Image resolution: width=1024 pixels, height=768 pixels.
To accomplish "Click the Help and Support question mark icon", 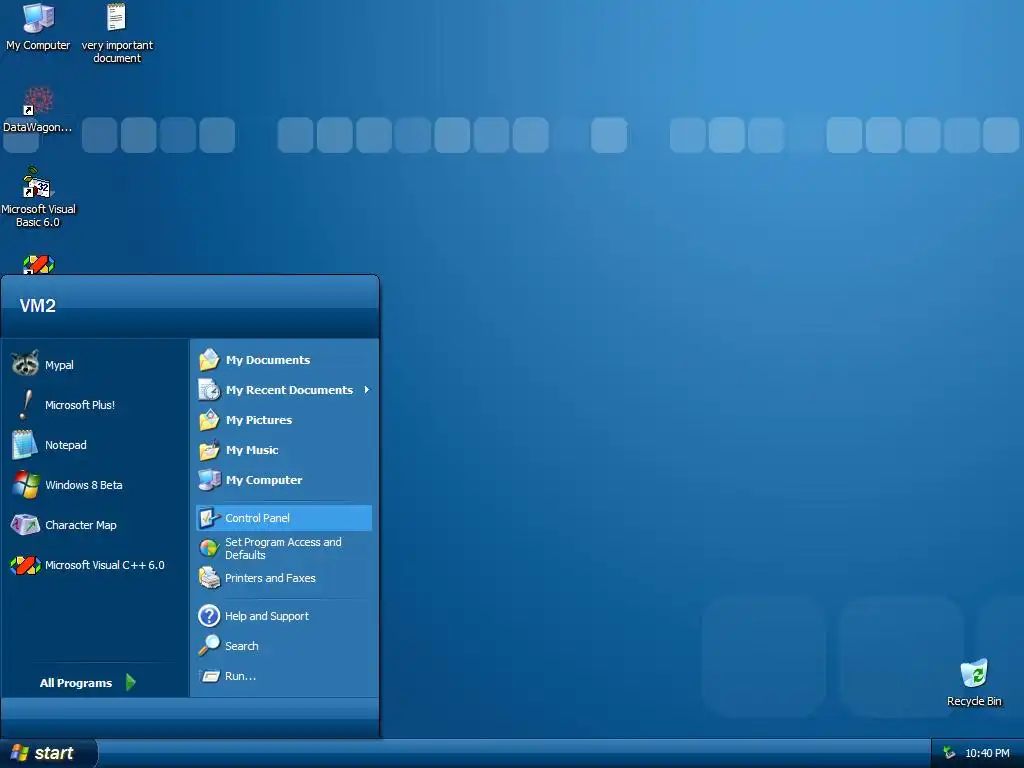I will [x=208, y=616].
